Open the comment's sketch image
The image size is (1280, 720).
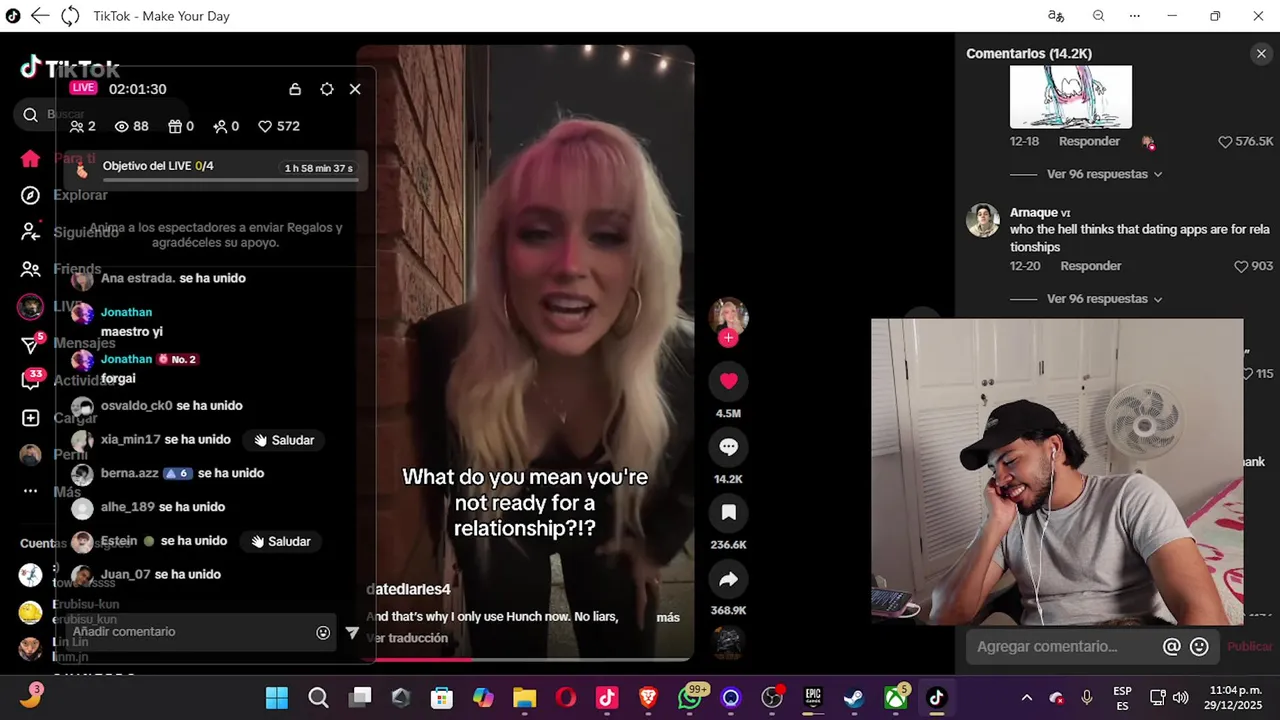pos(1071,97)
